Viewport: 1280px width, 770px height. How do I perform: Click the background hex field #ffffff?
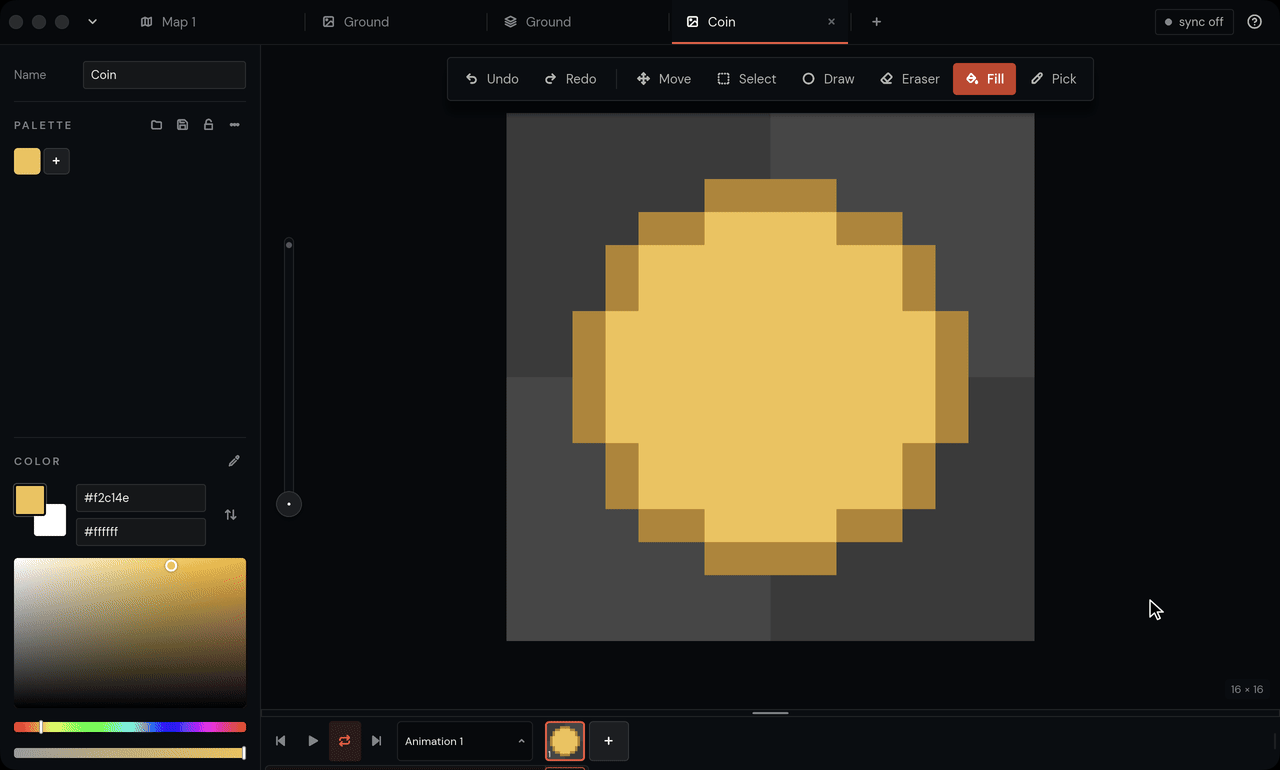point(141,532)
